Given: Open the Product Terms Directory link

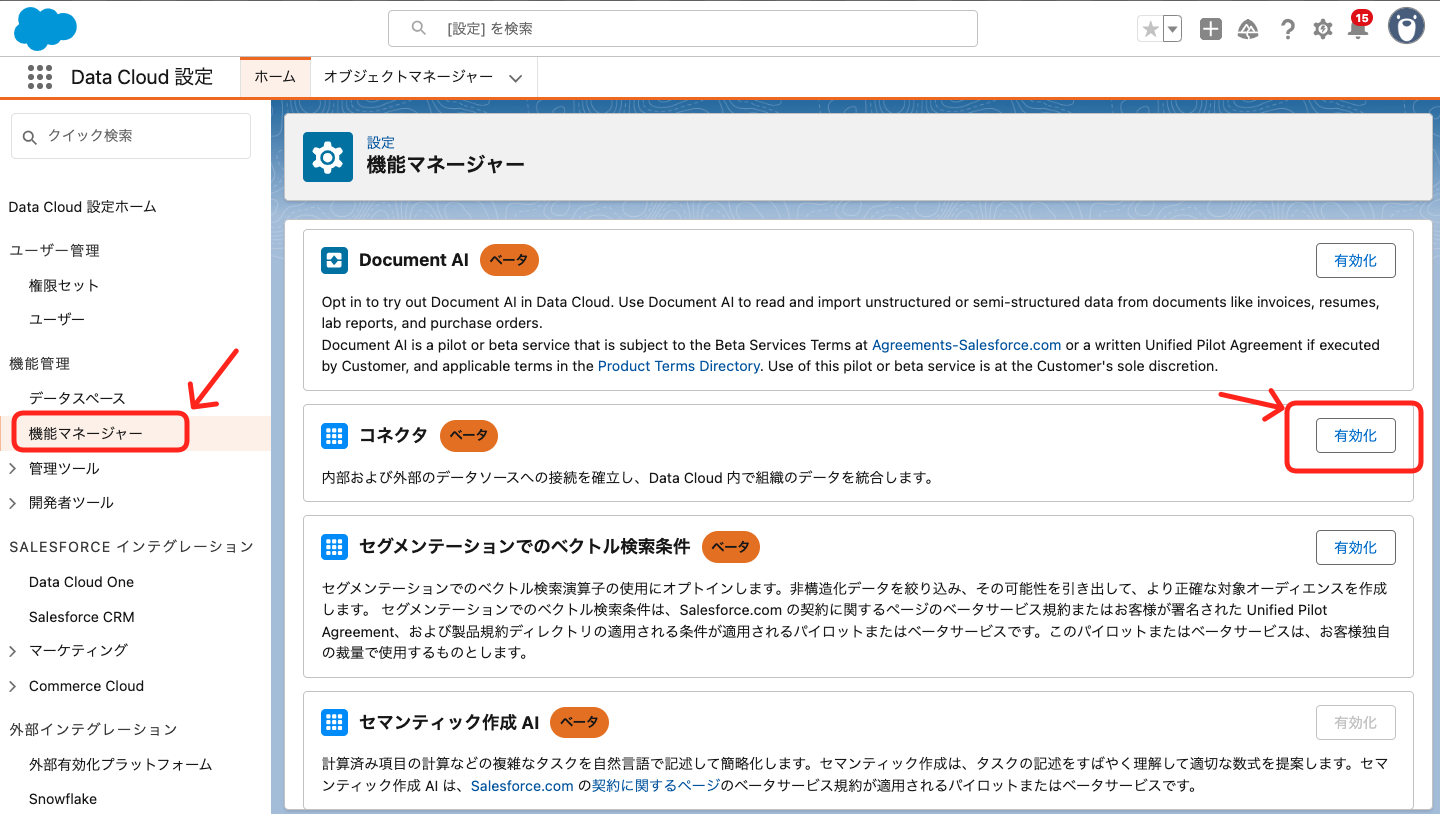Looking at the screenshot, I should 679,366.
